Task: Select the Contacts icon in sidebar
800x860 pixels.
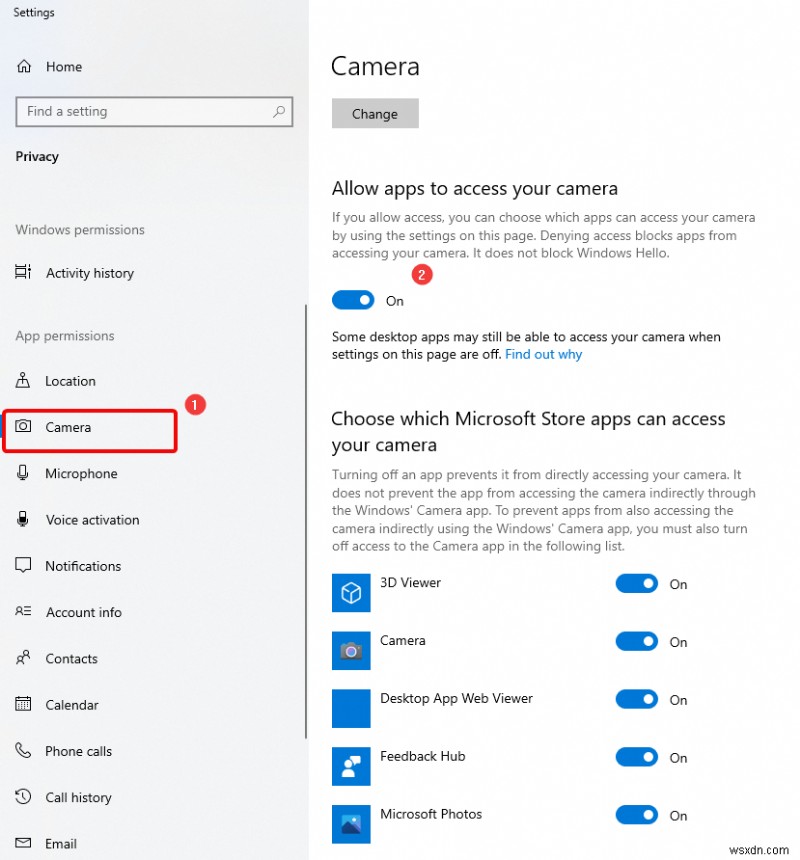Action: tap(23, 659)
